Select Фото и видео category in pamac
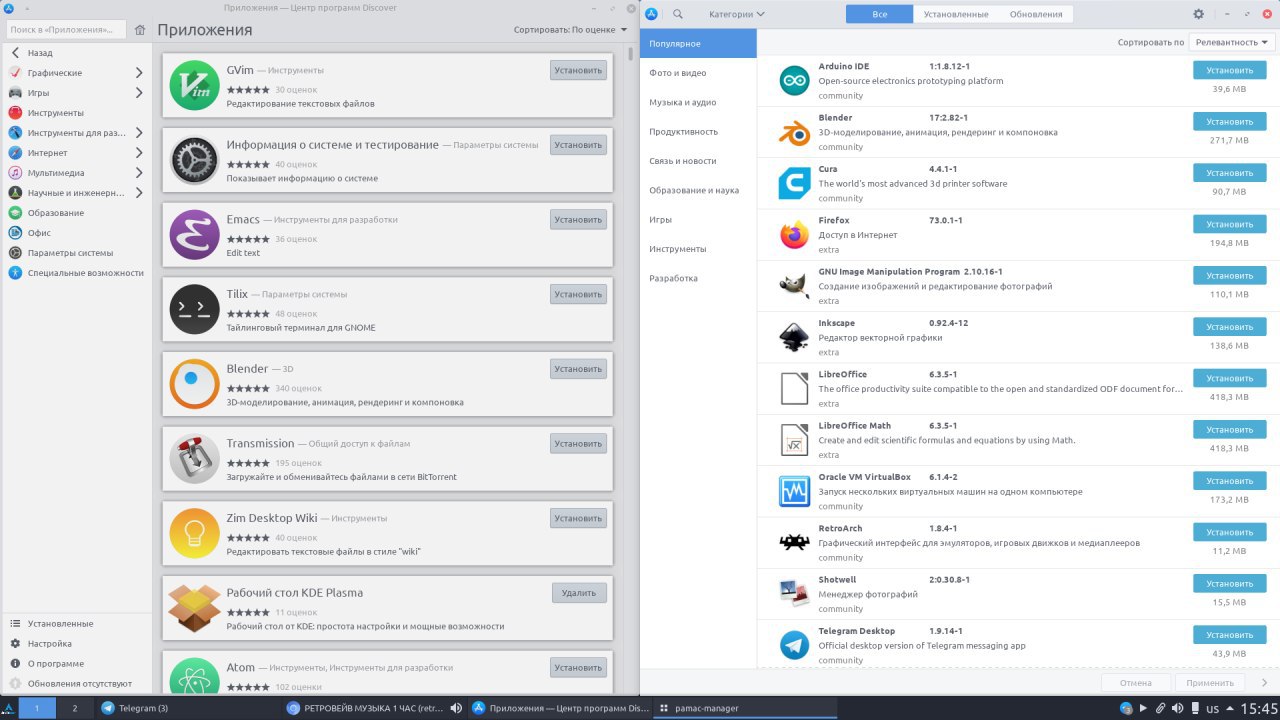 (x=698, y=73)
